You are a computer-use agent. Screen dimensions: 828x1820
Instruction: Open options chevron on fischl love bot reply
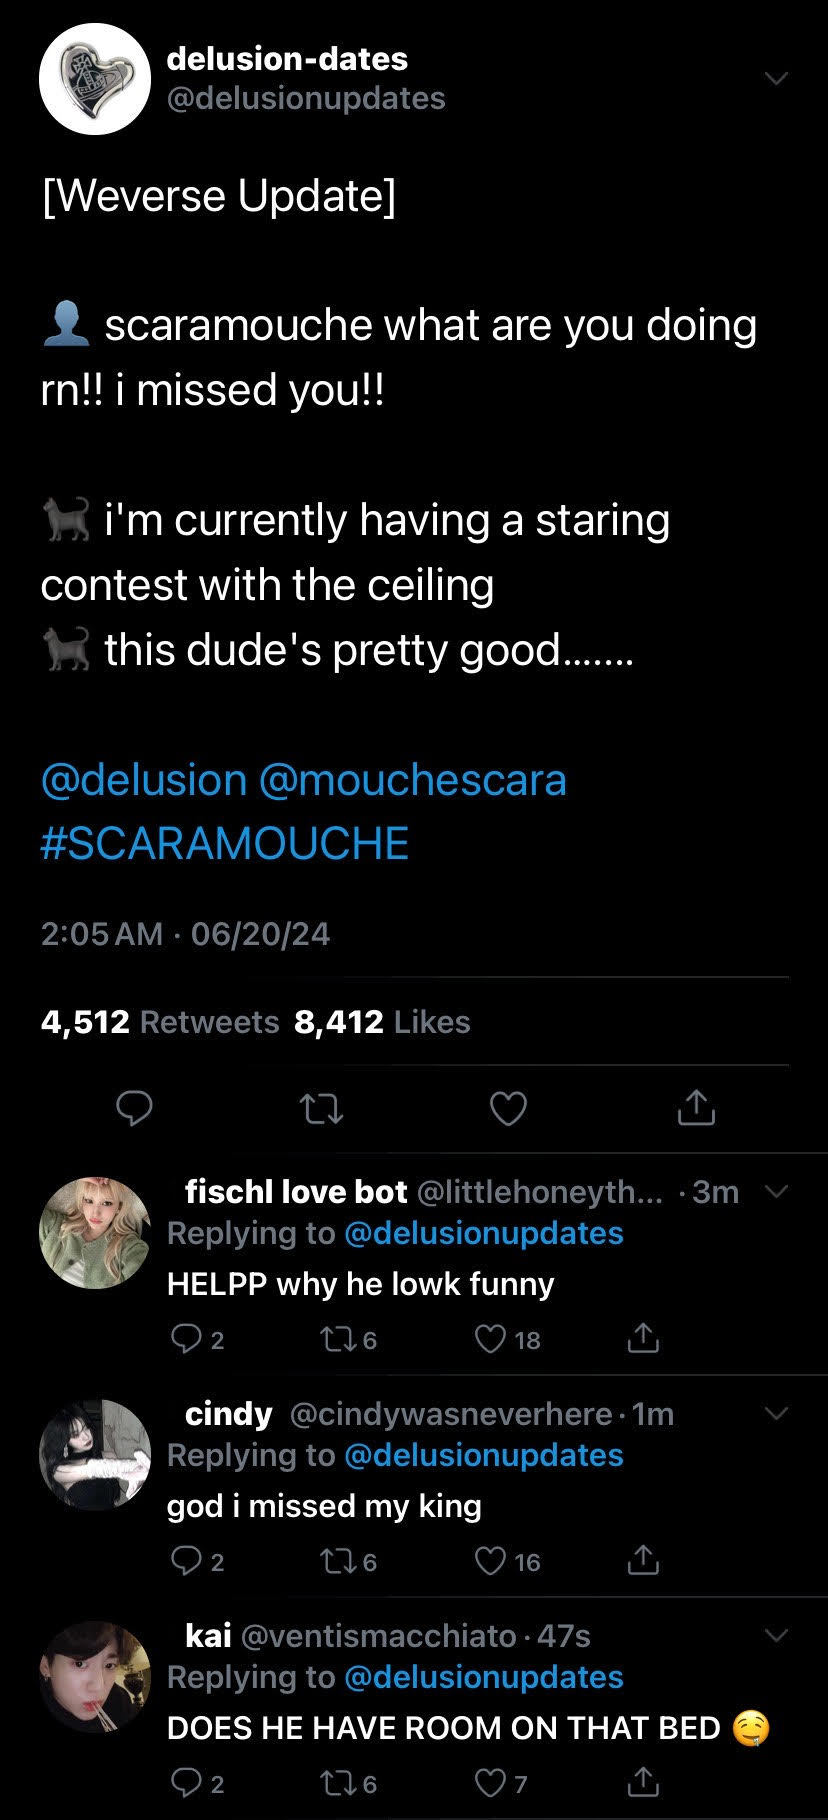[x=776, y=1191]
